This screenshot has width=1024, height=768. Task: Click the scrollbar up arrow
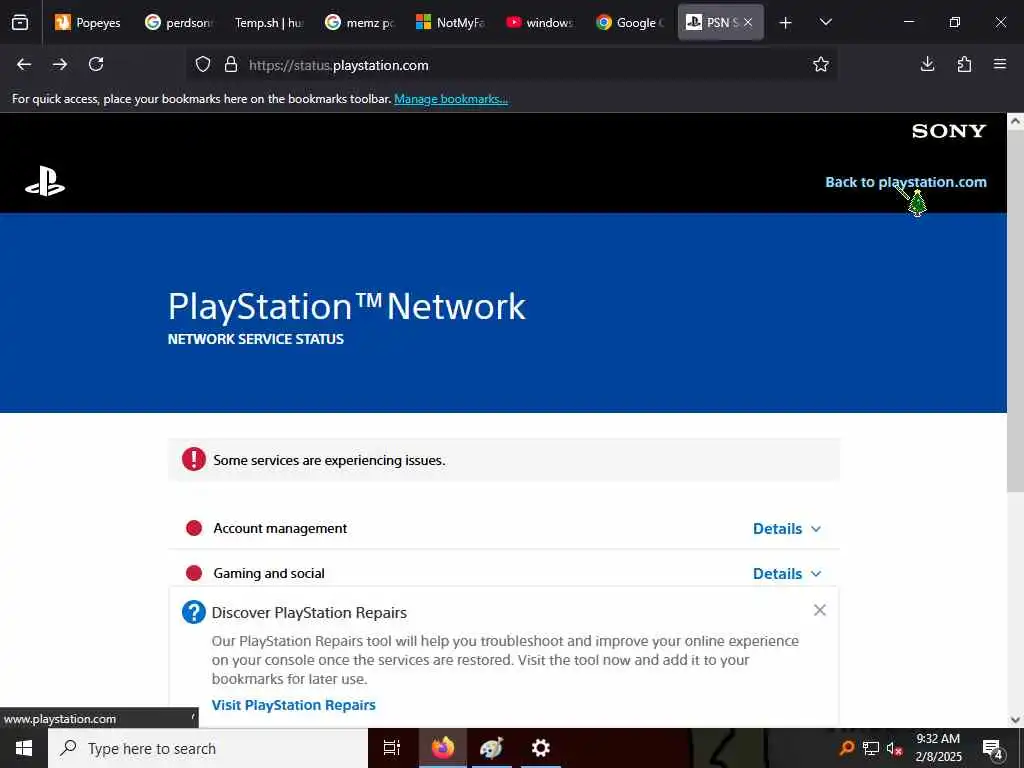tap(1016, 121)
